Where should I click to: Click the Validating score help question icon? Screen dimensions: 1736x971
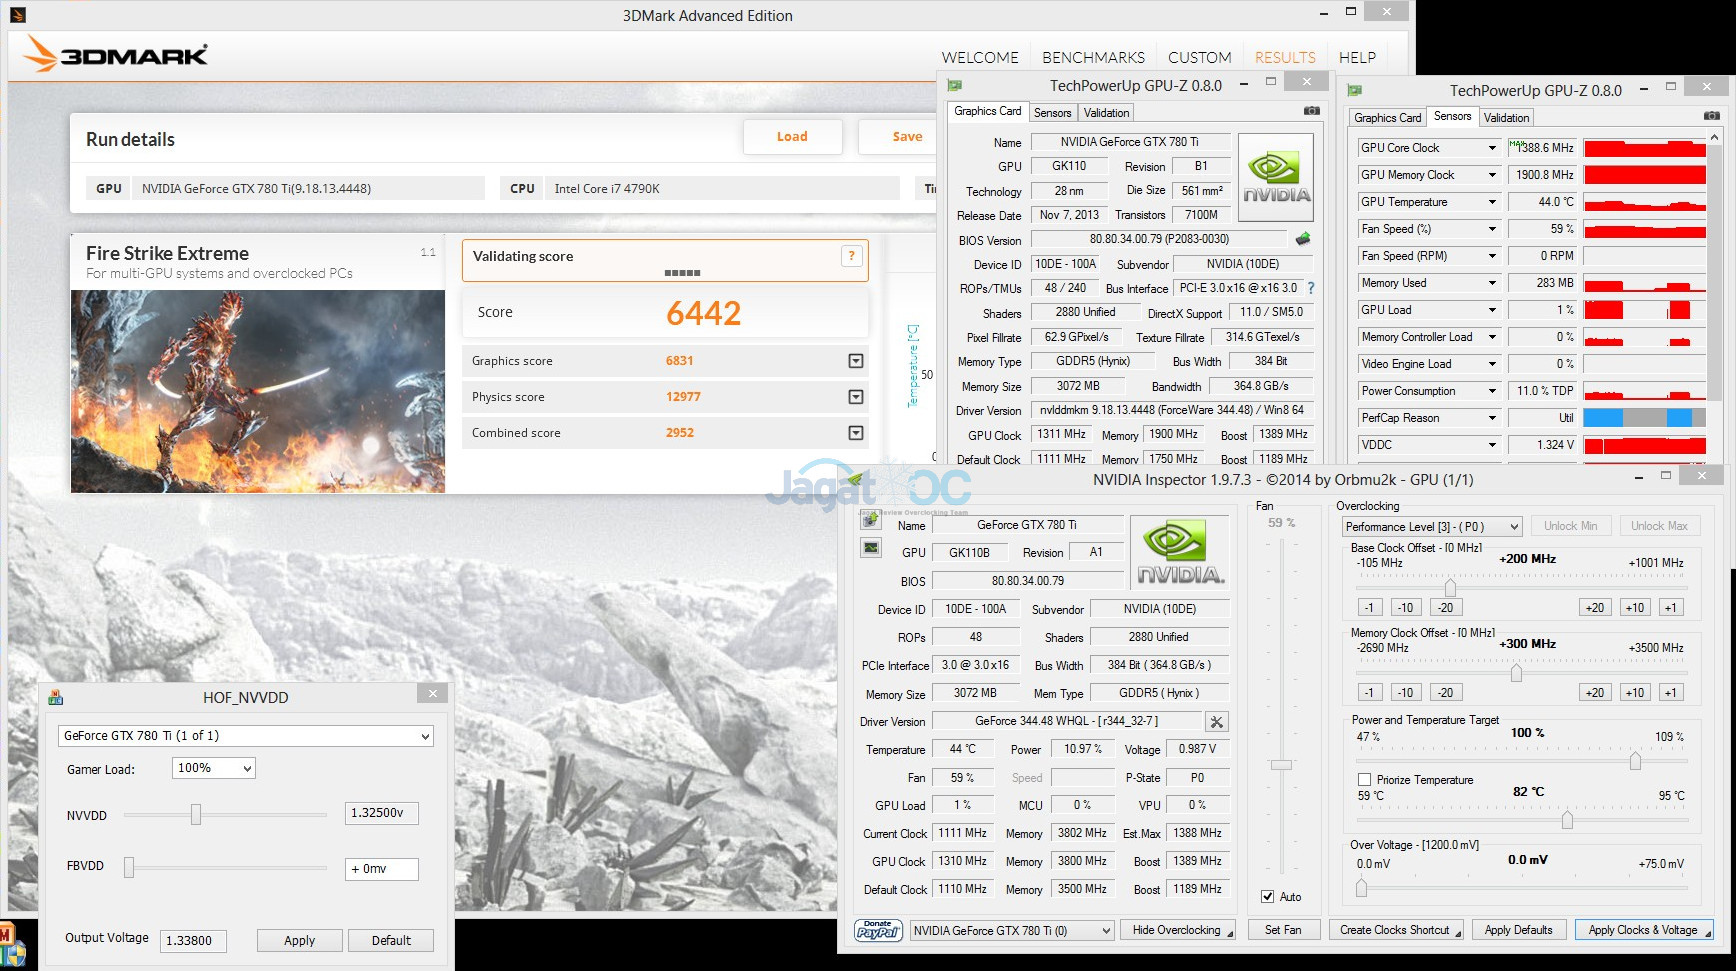coord(851,256)
